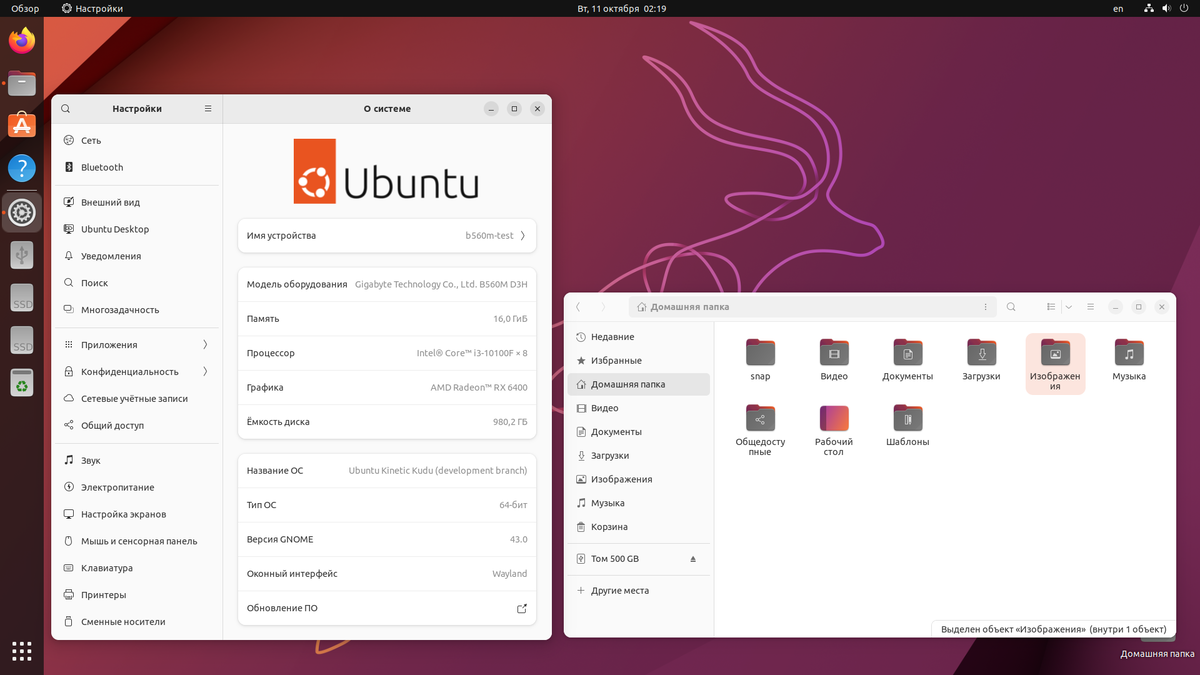Select Сеть in Settings sidebar
Image resolution: width=1200 pixels, height=675 pixels.
(137, 140)
